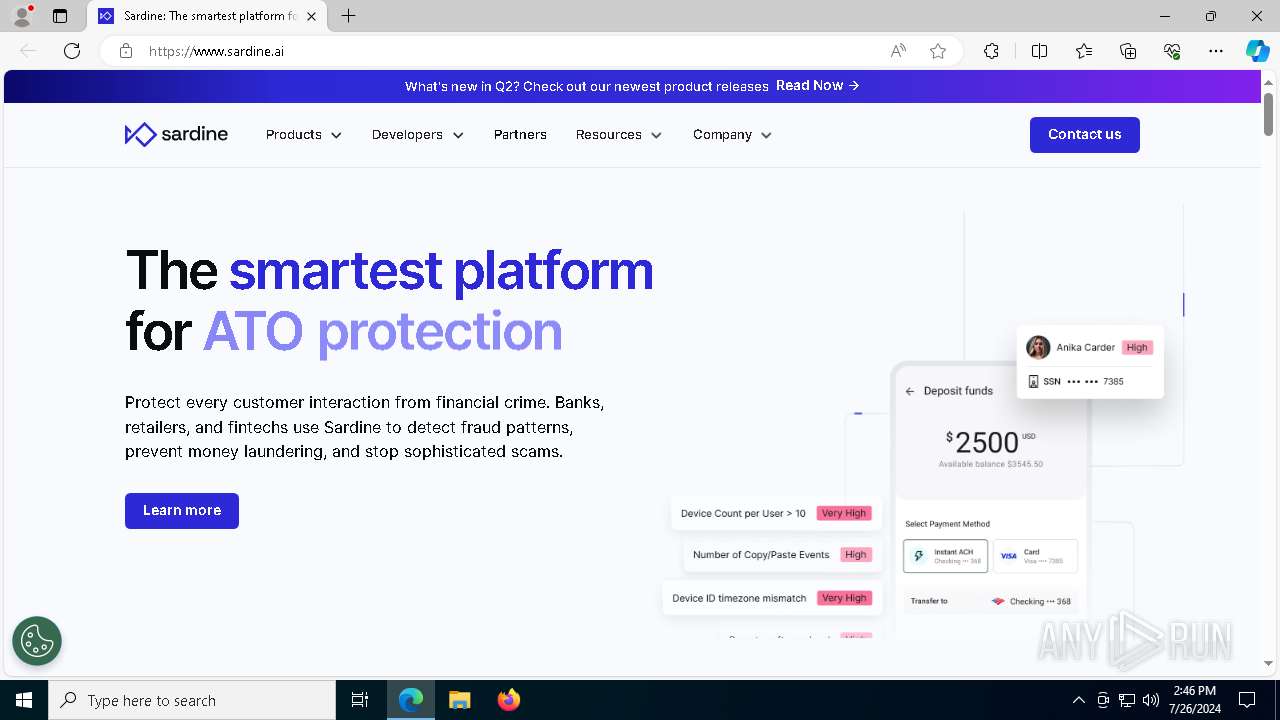Open a new browser tab
1280x720 pixels.
pyautogui.click(x=348, y=16)
